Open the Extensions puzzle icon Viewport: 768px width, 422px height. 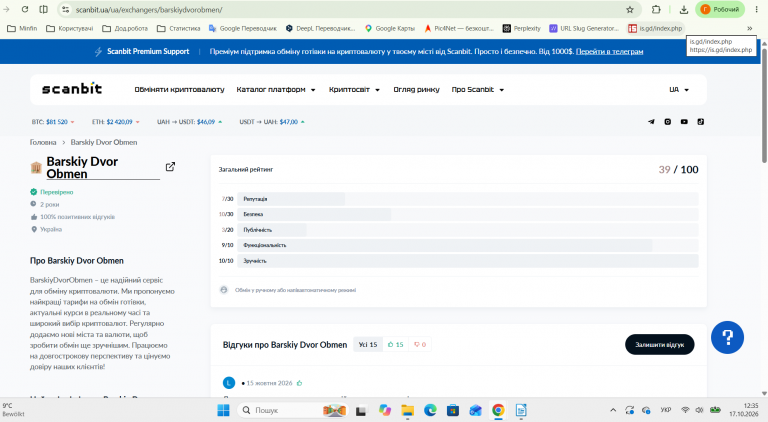click(656, 9)
